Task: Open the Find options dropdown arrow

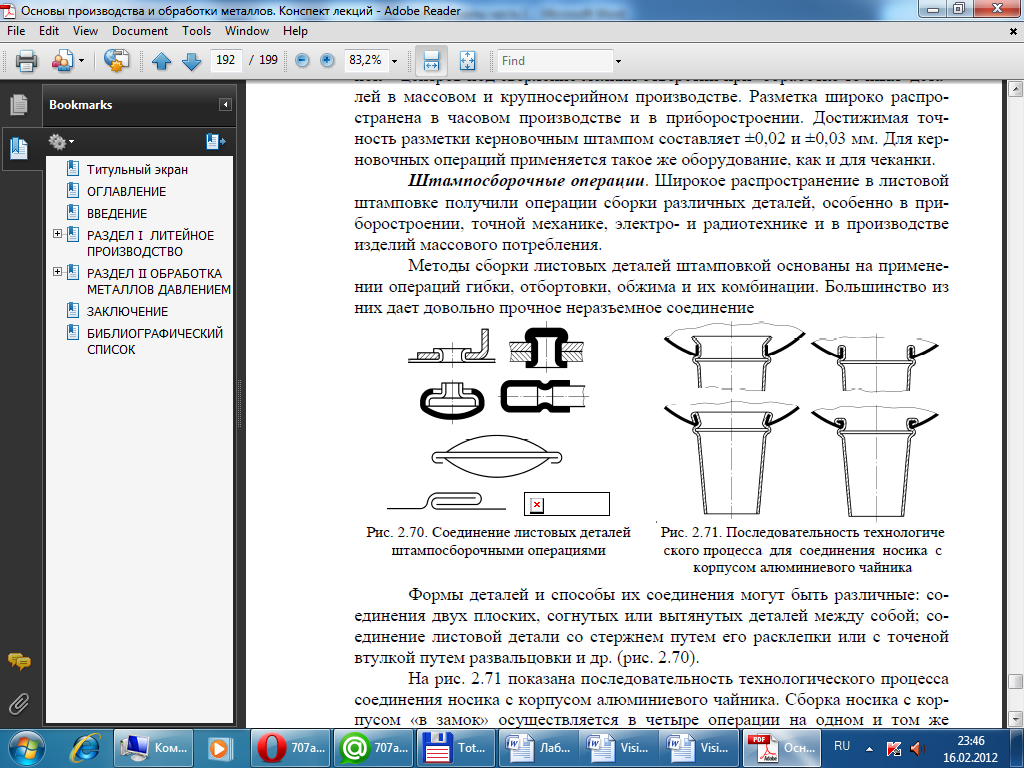Action: (x=618, y=61)
